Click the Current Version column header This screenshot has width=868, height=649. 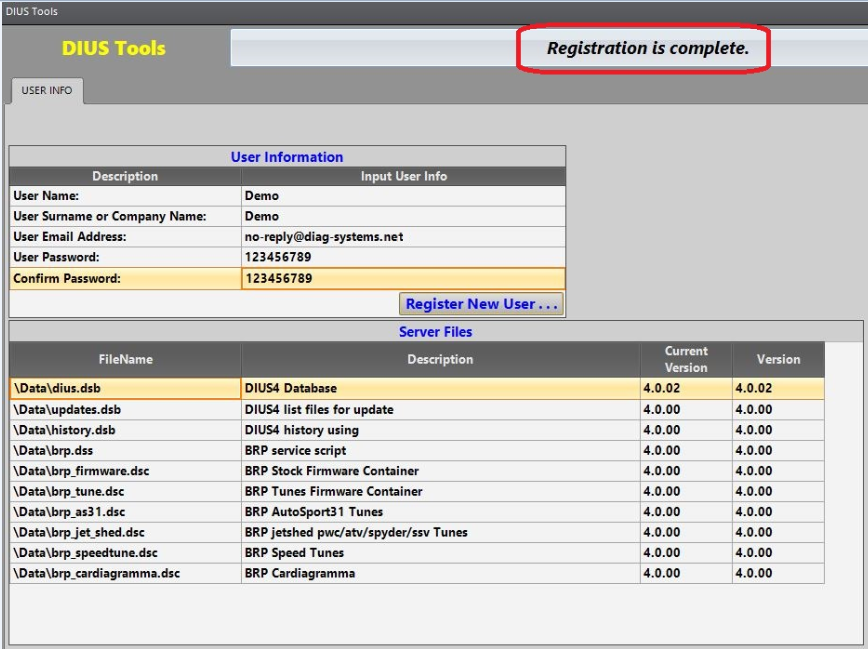pyautogui.click(x=685, y=359)
